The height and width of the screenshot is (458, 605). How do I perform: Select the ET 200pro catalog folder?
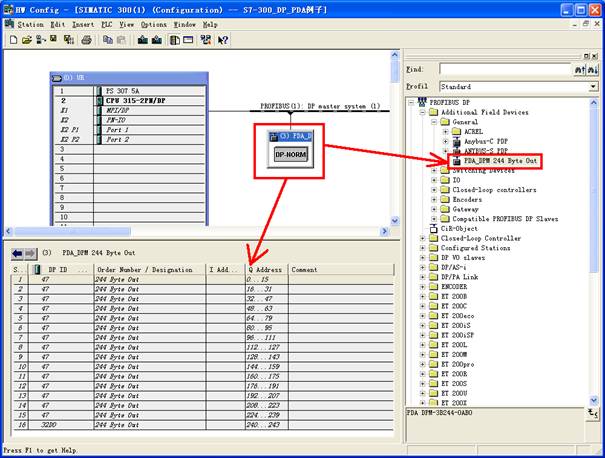(x=457, y=364)
